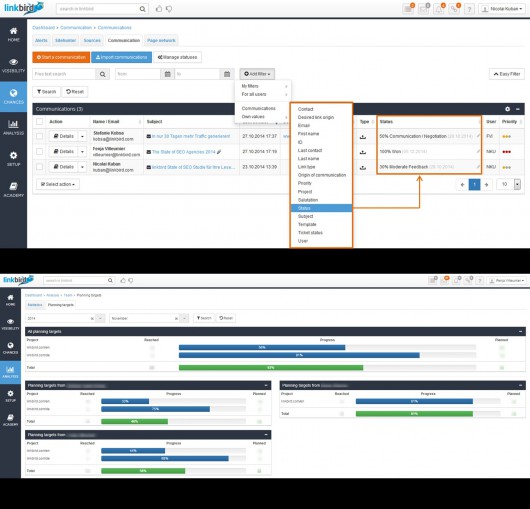Open the Select action dropdown below table
This screenshot has height=509, width=530.
(58, 184)
